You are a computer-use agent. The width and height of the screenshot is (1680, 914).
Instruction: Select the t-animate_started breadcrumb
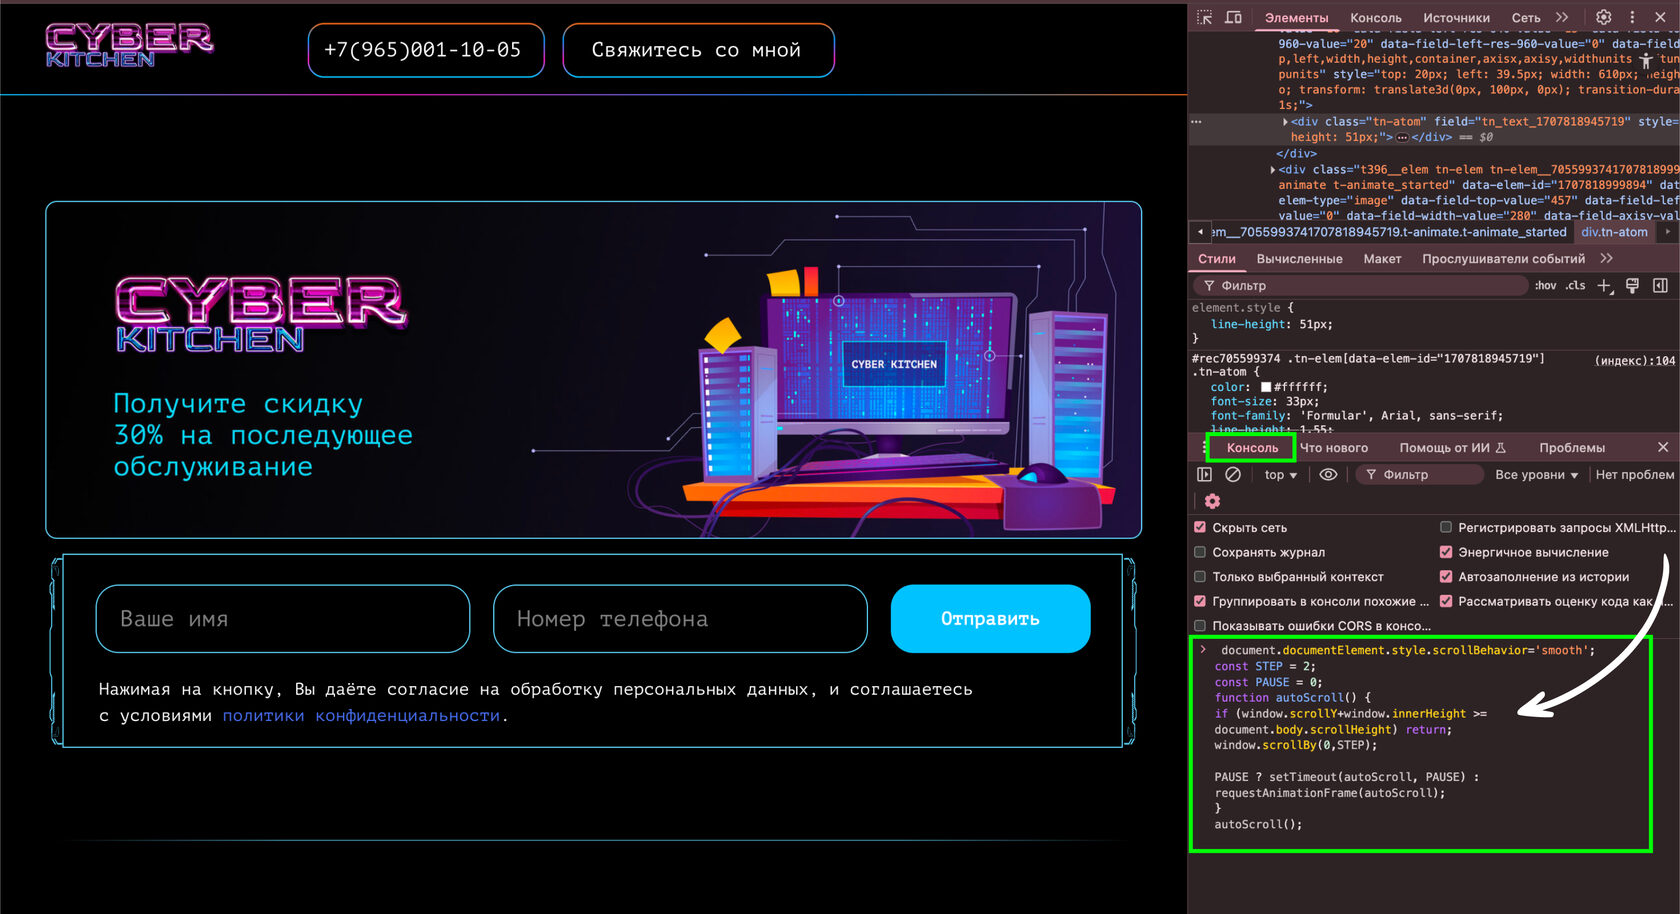pos(1389,232)
